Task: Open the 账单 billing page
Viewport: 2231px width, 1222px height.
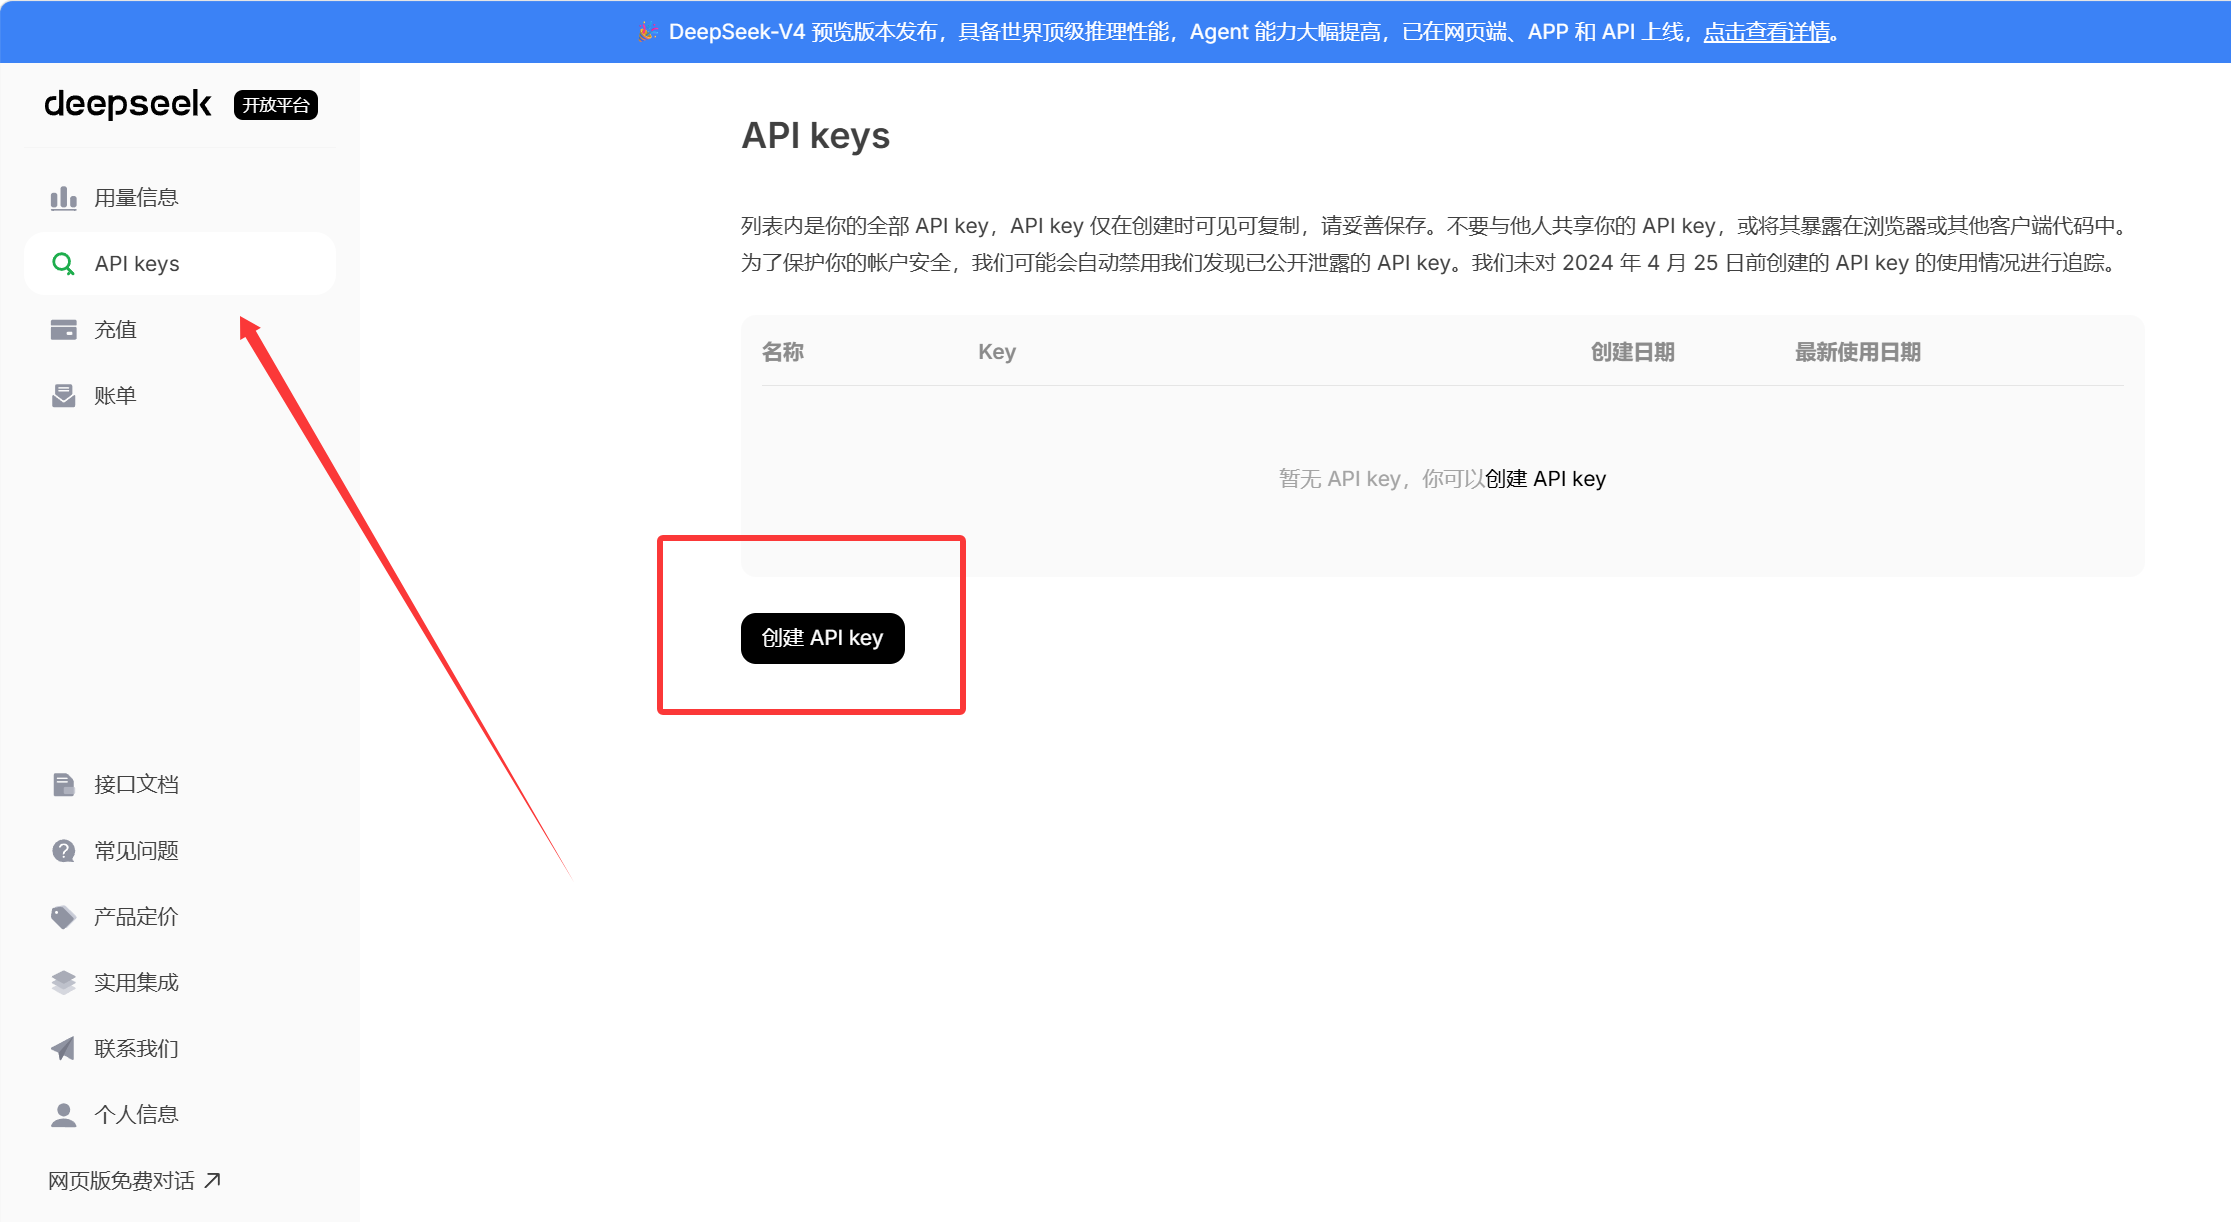Action: [x=180, y=396]
